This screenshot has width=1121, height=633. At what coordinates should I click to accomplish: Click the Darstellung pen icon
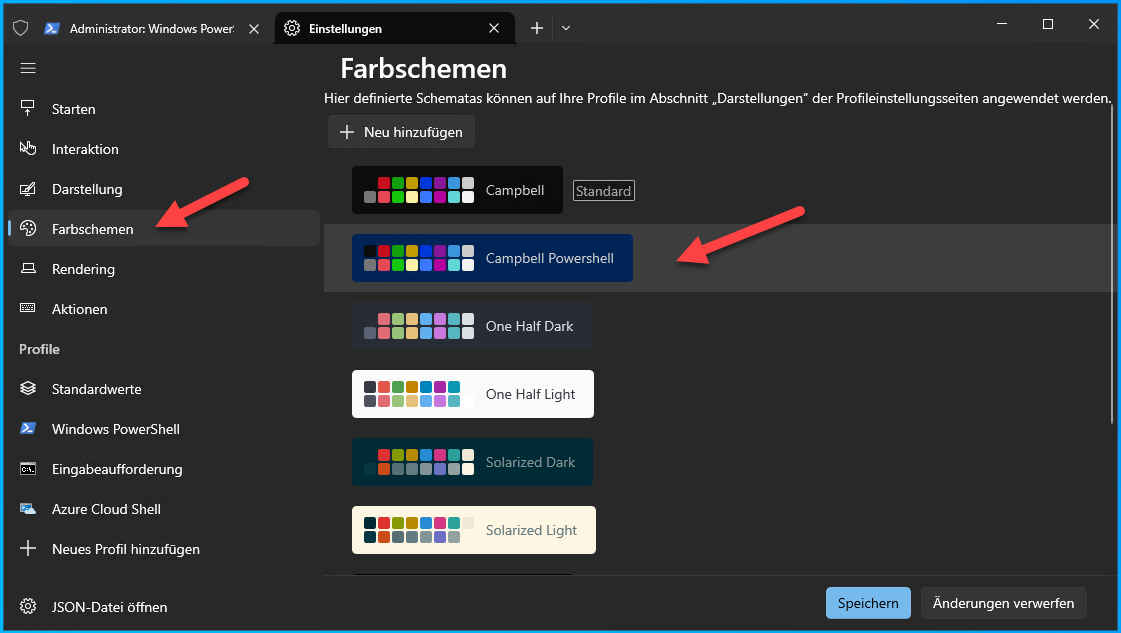(28, 189)
